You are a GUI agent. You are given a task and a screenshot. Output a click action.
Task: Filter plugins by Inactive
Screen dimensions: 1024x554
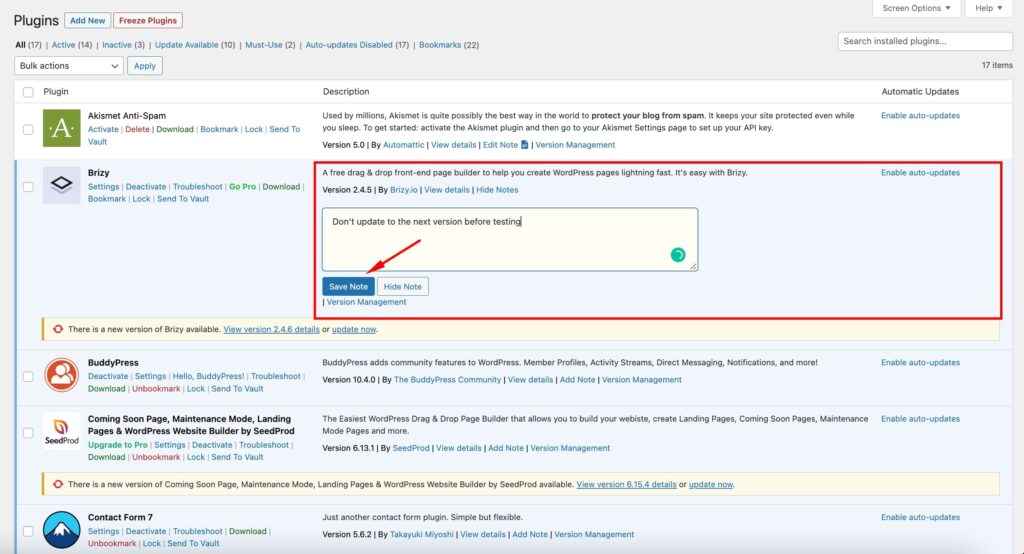pyautogui.click(x=117, y=45)
